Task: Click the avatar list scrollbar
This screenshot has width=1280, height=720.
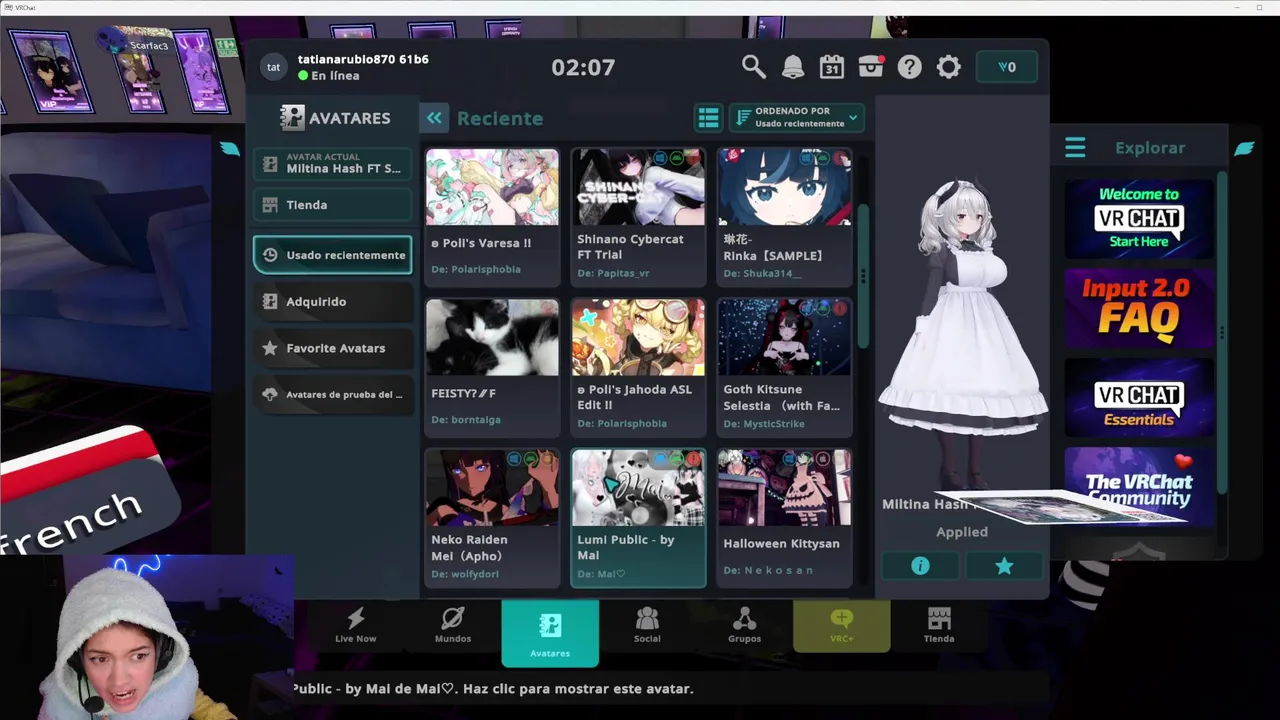Action: coord(862,277)
